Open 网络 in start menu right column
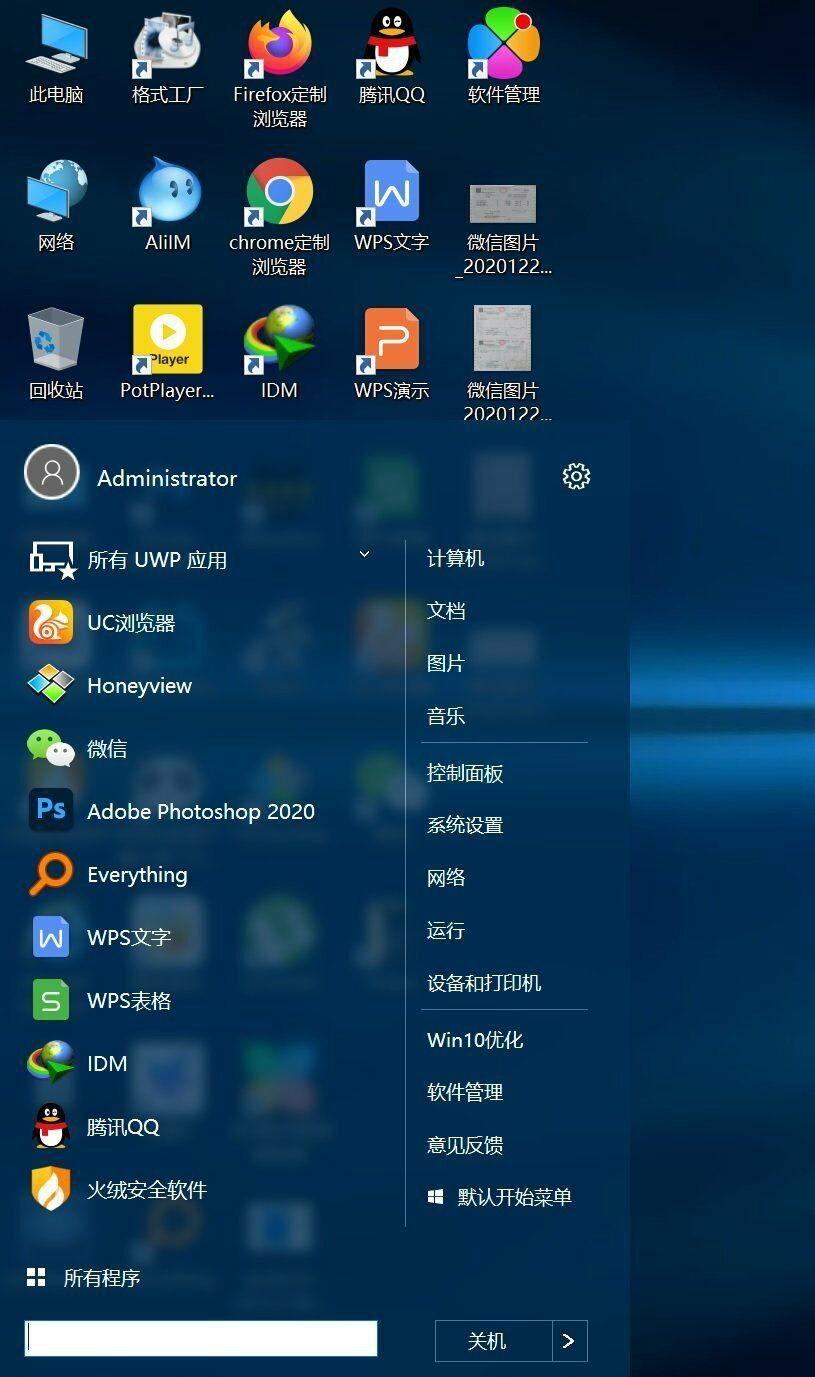This screenshot has width=815, height=1377. (x=446, y=878)
